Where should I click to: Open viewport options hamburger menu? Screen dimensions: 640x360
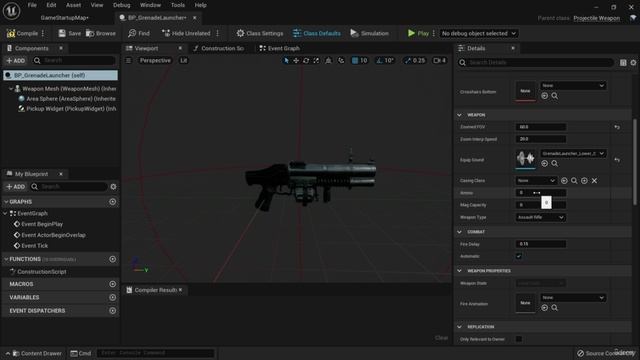tap(129, 60)
